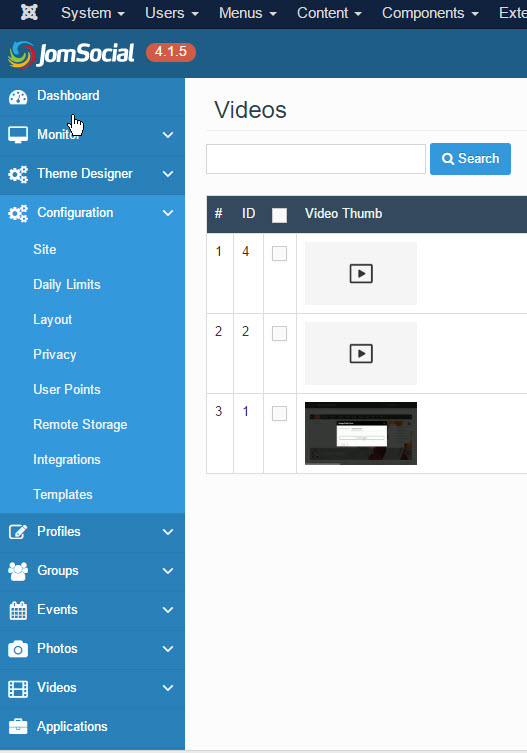The height and width of the screenshot is (753, 527).
Task: Click the Groups people icon
Action: (18, 571)
